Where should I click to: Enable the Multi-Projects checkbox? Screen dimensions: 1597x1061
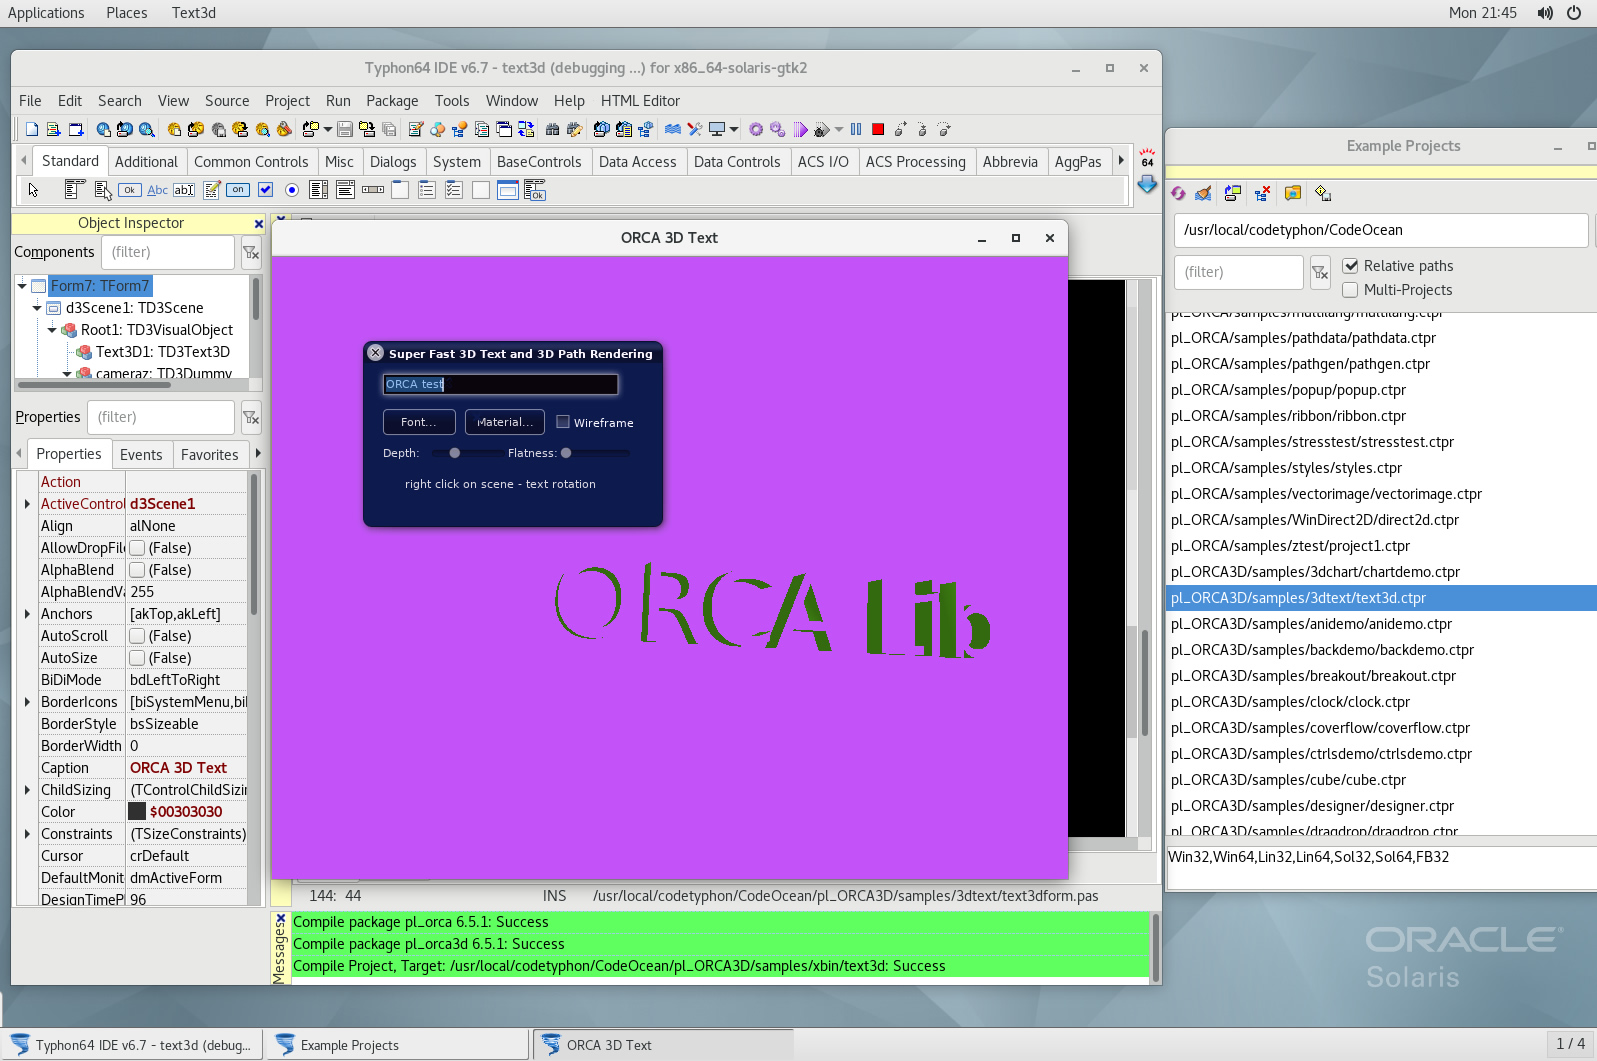[x=1350, y=290]
